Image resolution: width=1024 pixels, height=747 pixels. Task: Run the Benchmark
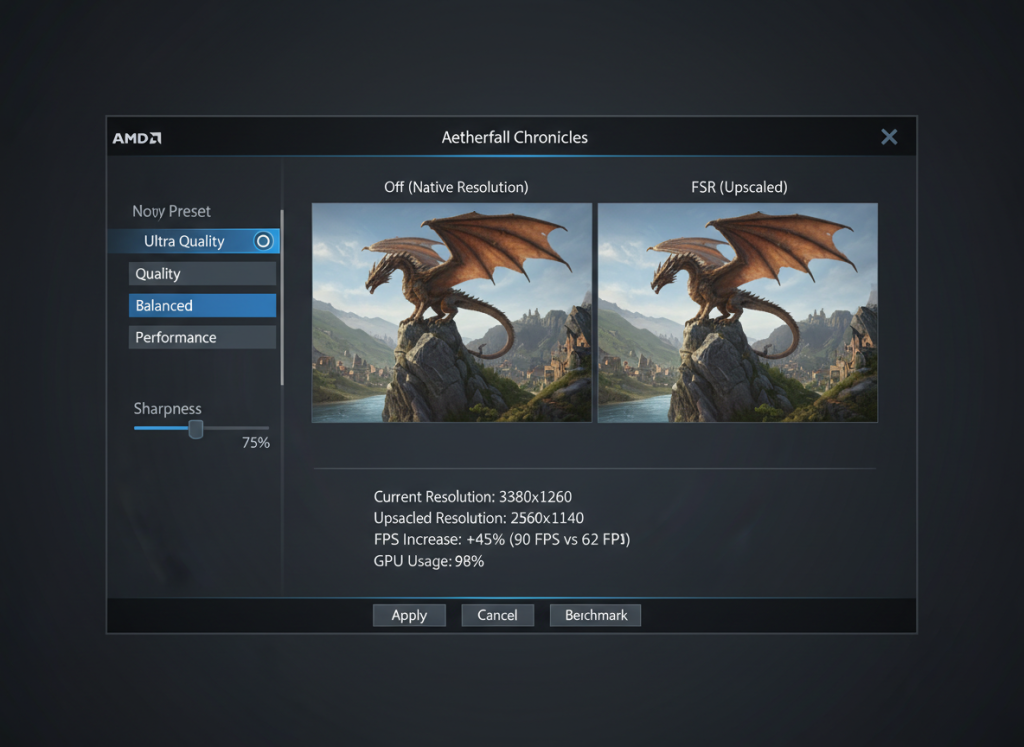pos(596,615)
